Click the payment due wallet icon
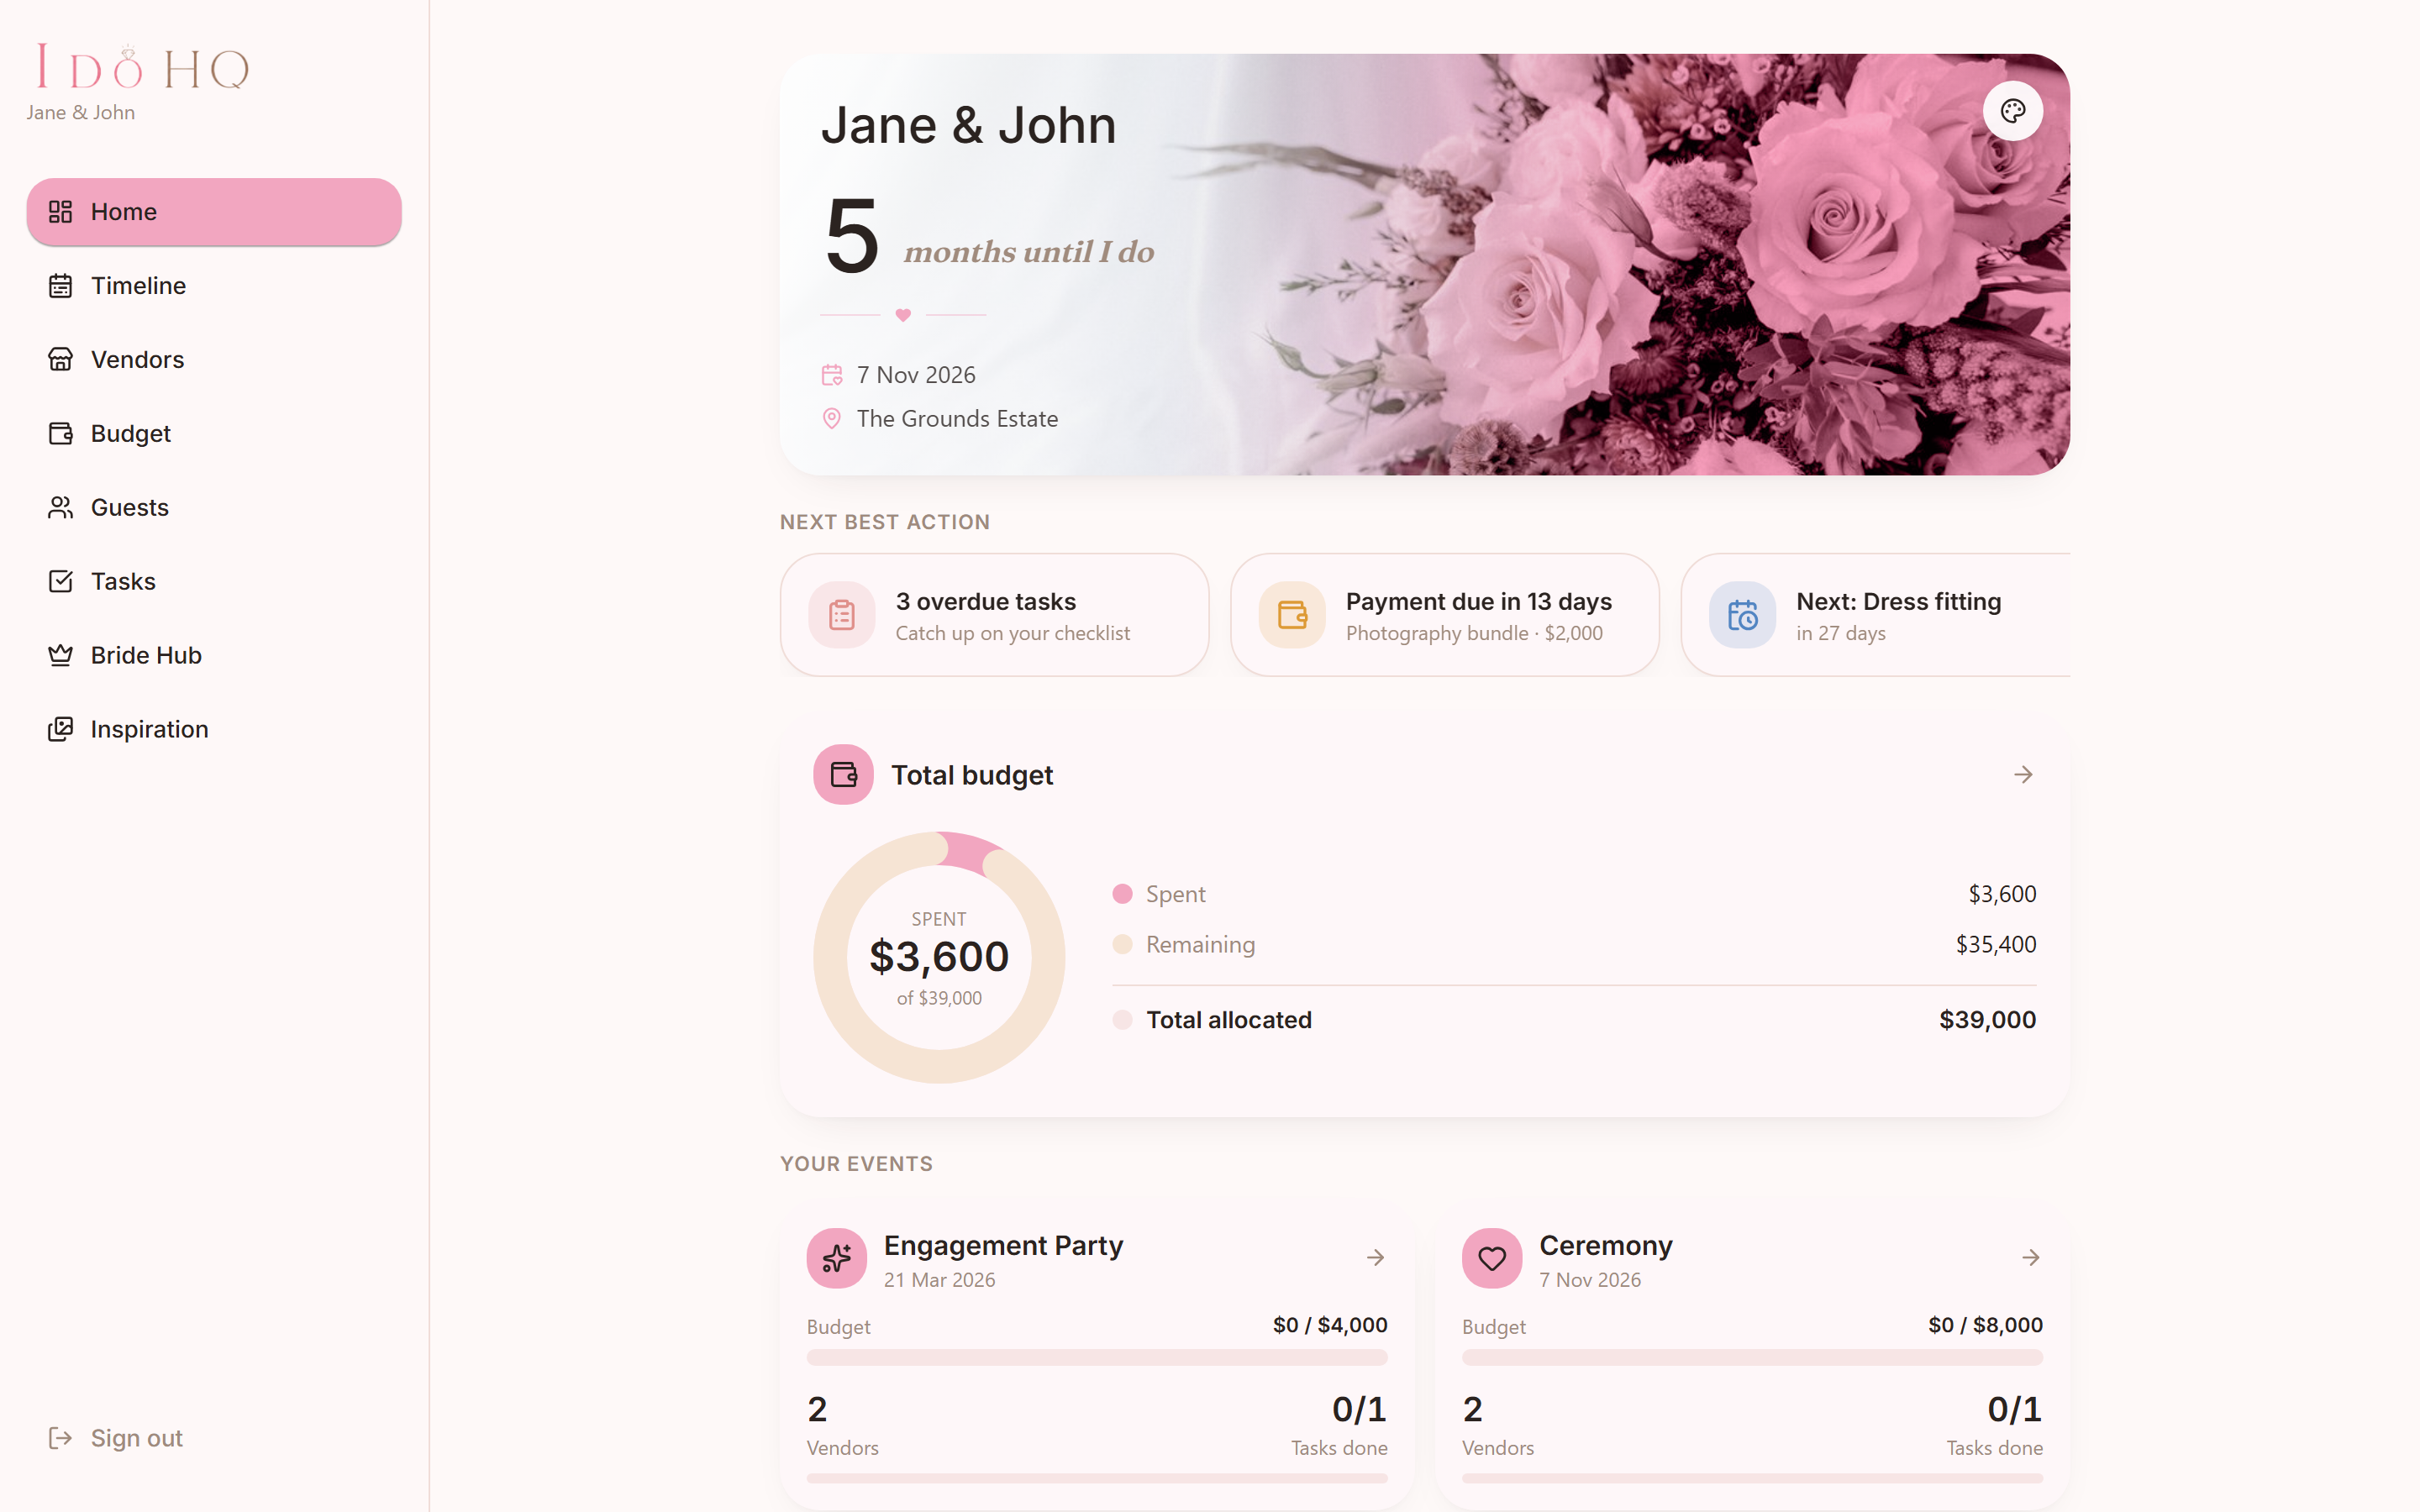This screenshot has width=2420, height=1512. tap(1292, 615)
